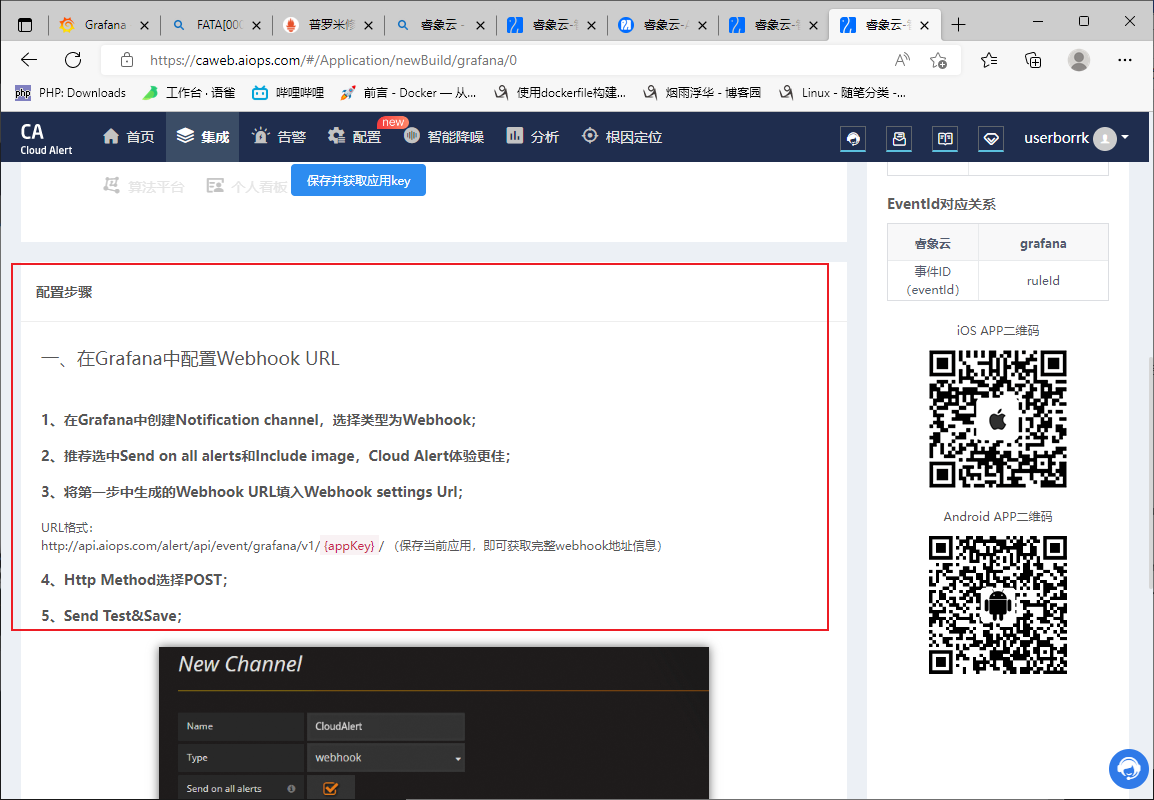Click the diamond membership icon

coord(991,138)
